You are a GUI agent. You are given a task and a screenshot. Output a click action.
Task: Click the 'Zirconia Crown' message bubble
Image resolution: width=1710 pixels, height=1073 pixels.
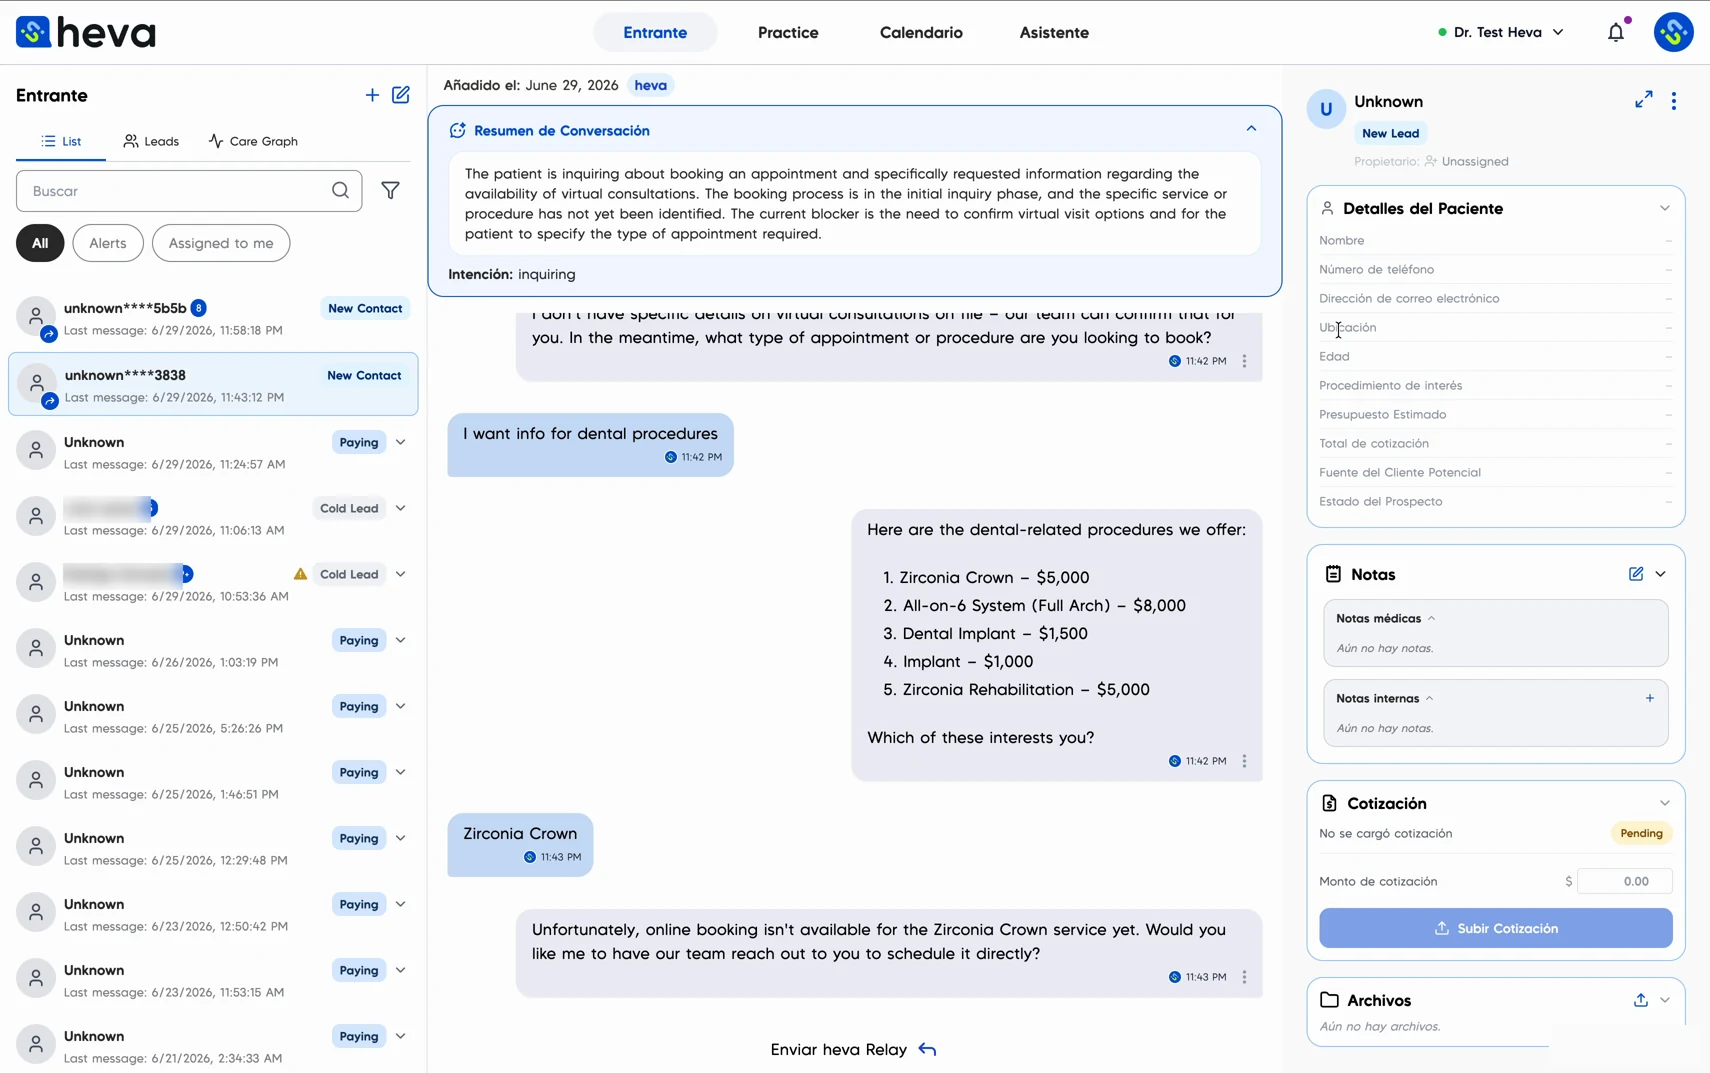[x=520, y=844]
